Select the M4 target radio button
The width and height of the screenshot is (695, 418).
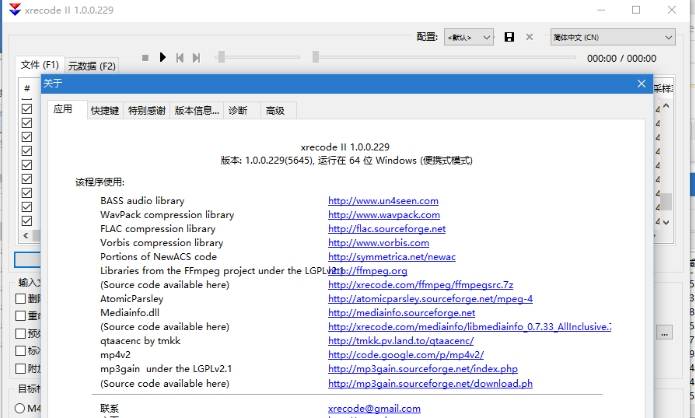pyautogui.click(x=20, y=408)
